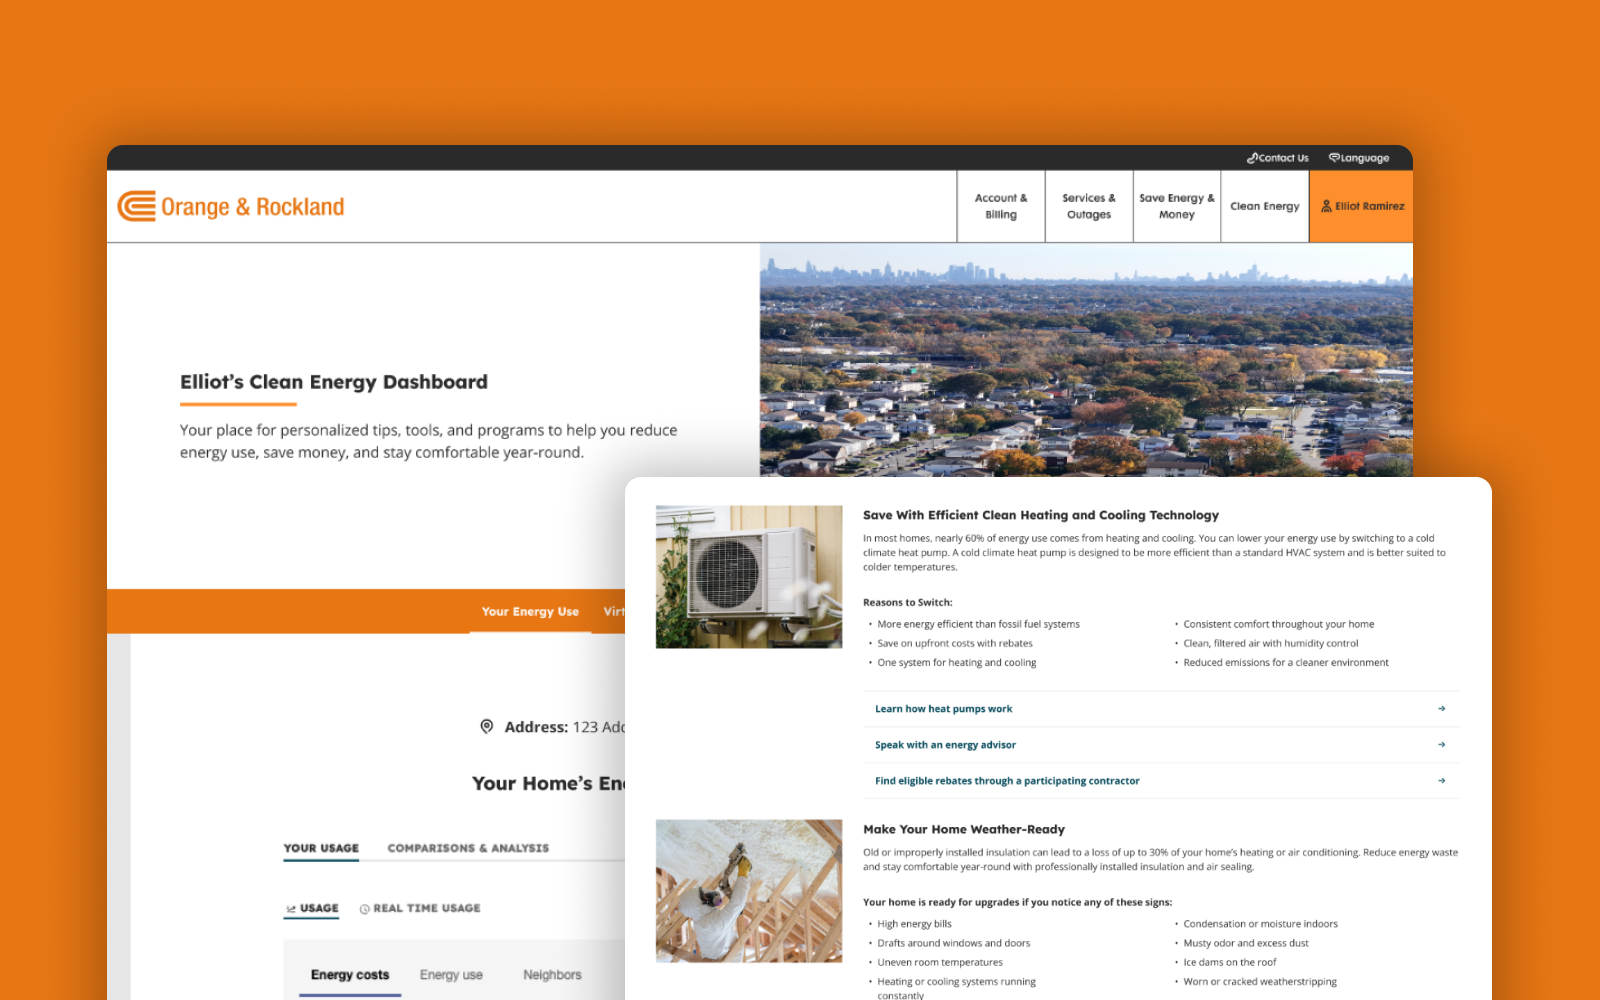Select the Neighbors tab
Screen dimensions: 1600x1000
pos(552,975)
